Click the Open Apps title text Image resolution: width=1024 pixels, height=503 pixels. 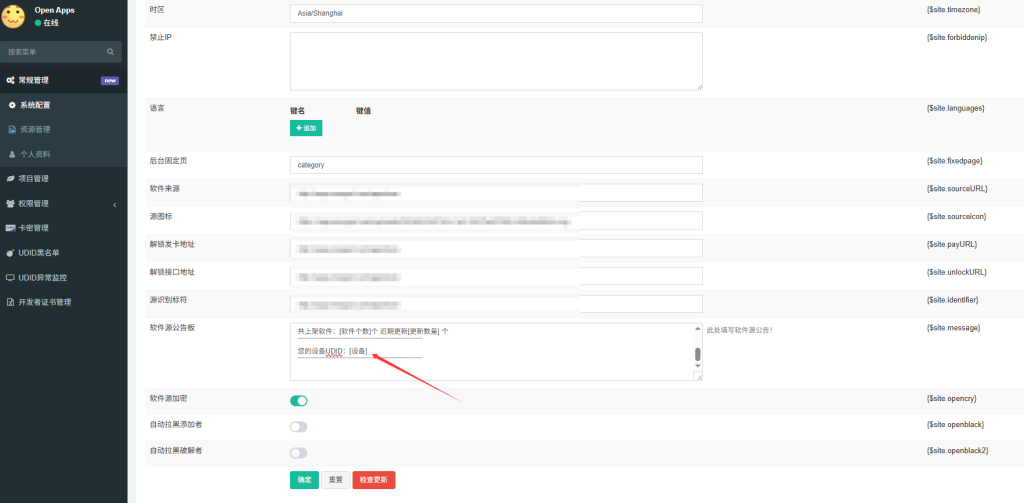[55, 10]
